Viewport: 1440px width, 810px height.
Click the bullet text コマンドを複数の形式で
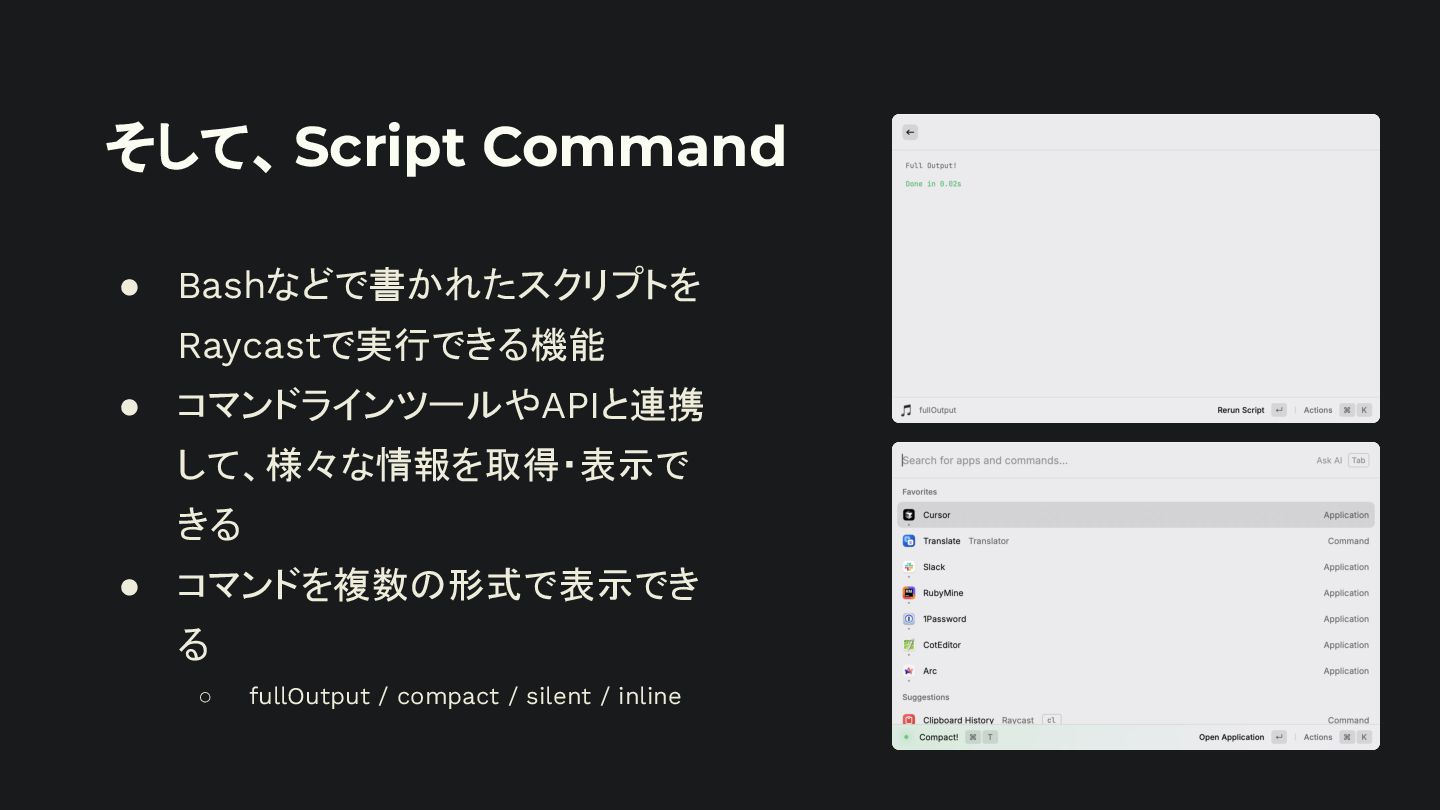click(438, 614)
